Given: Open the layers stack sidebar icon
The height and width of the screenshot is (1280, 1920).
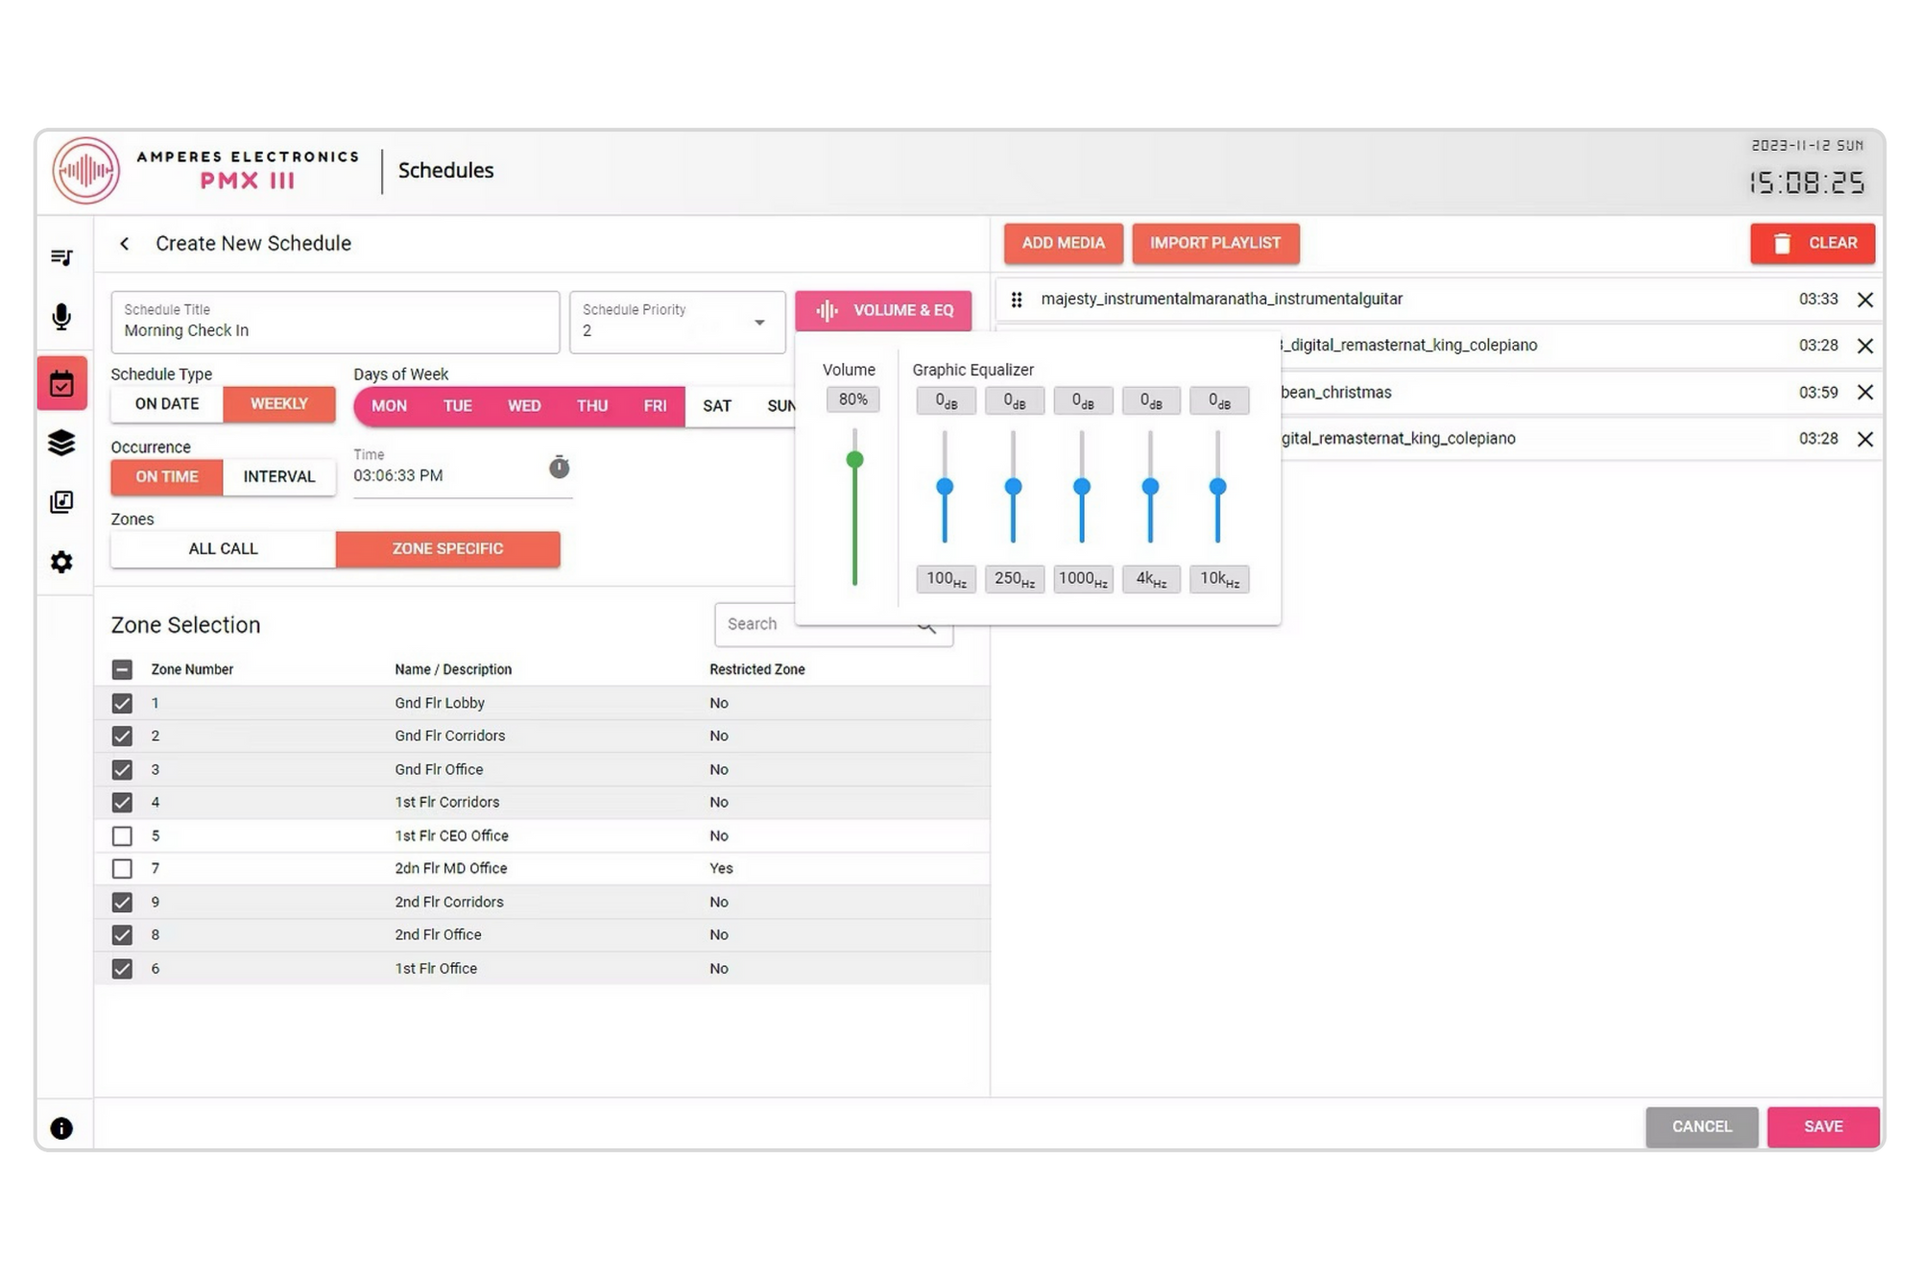Looking at the screenshot, I should (62, 442).
